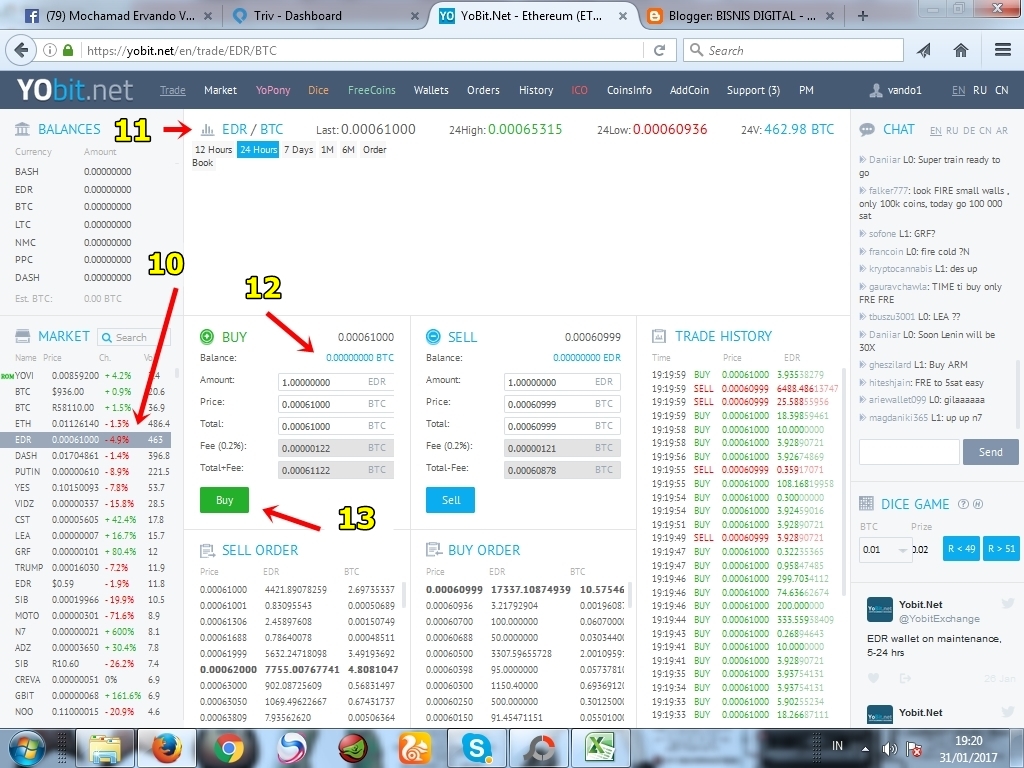Click the paper plane share icon
Viewport: 1024px width, 768px height.
tap(923, 50)
